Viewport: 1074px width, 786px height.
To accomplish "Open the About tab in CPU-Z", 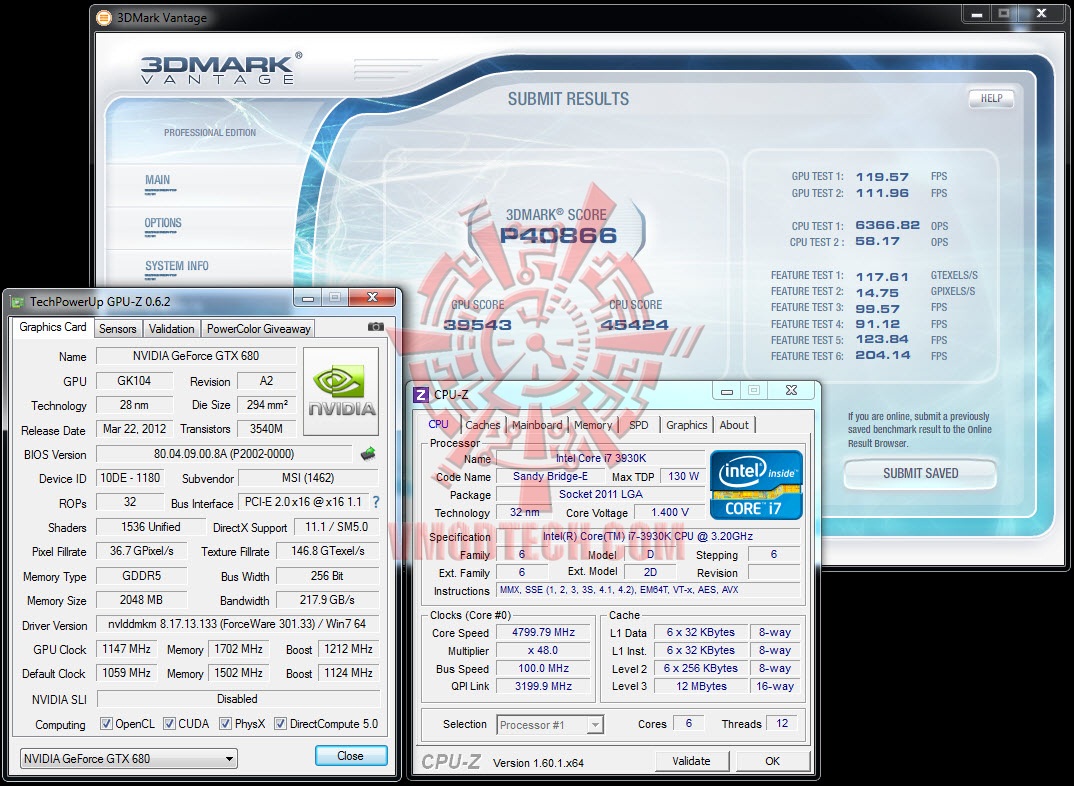I will [x=734, y=425].
